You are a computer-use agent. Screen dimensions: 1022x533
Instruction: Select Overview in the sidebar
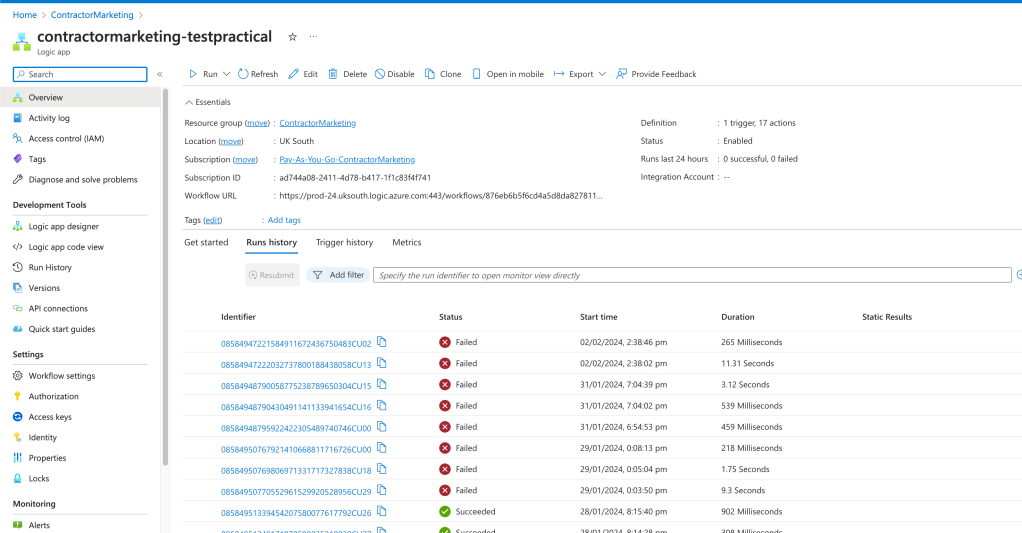coord(80,98)
